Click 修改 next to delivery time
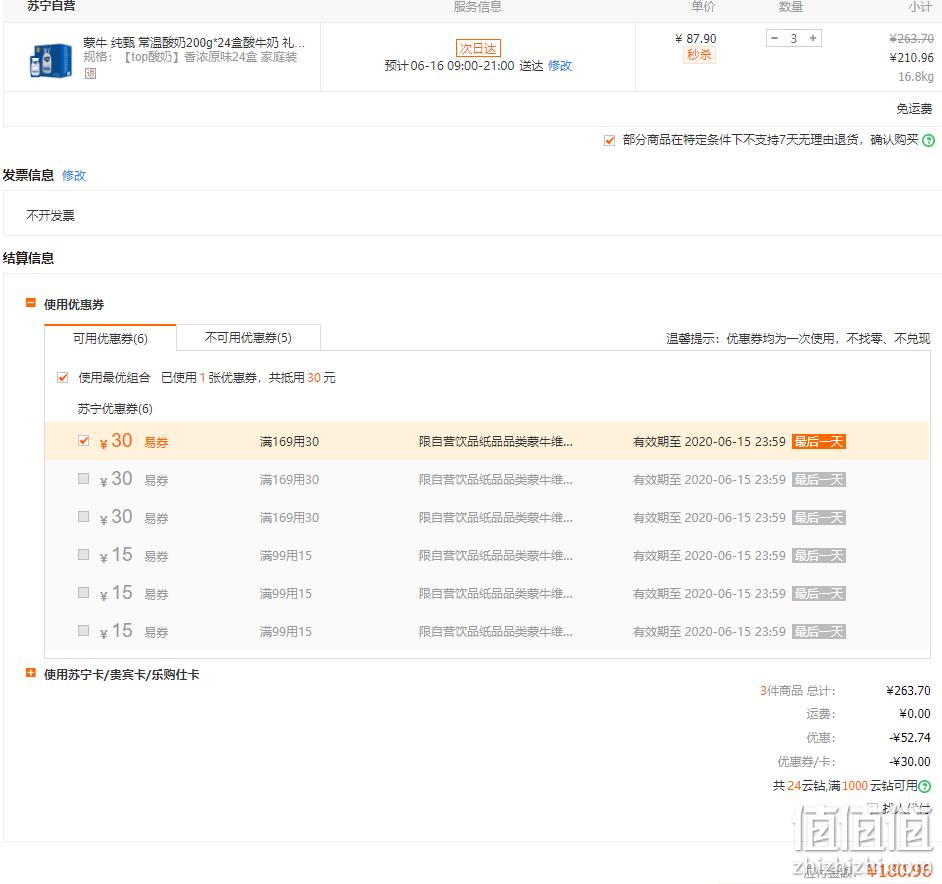 559,66
